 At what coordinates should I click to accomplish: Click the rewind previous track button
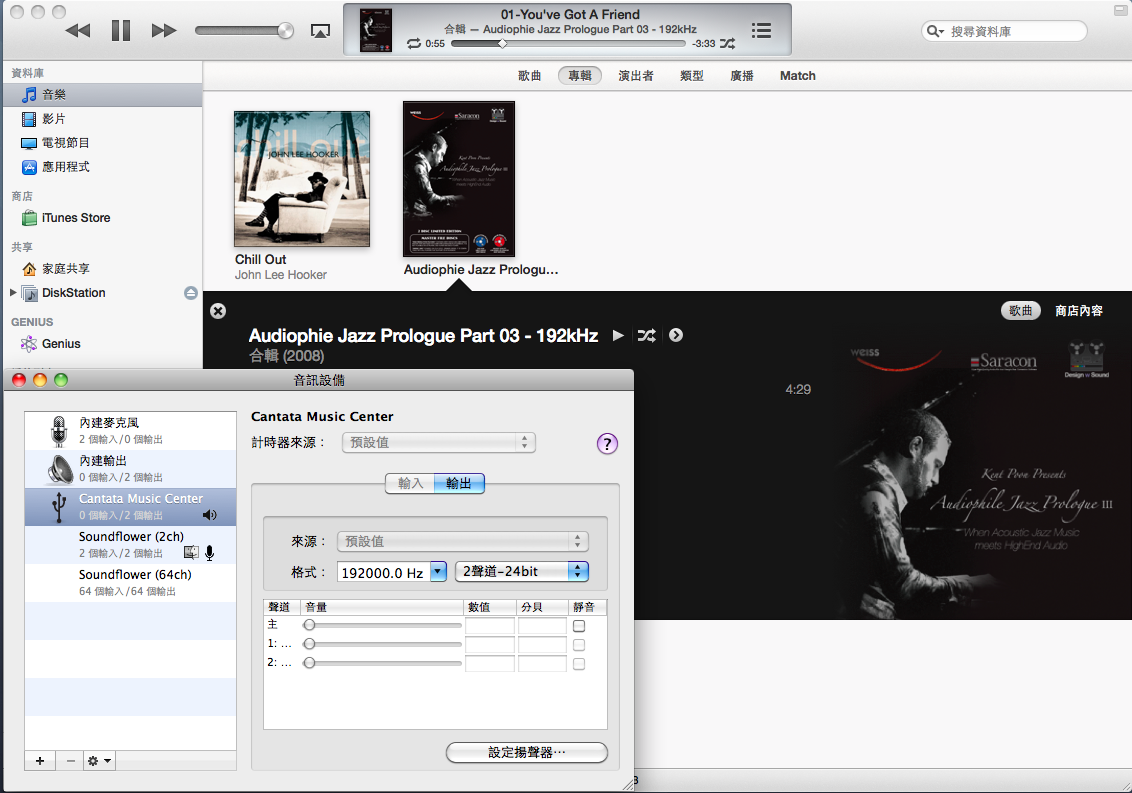[78, 30]
